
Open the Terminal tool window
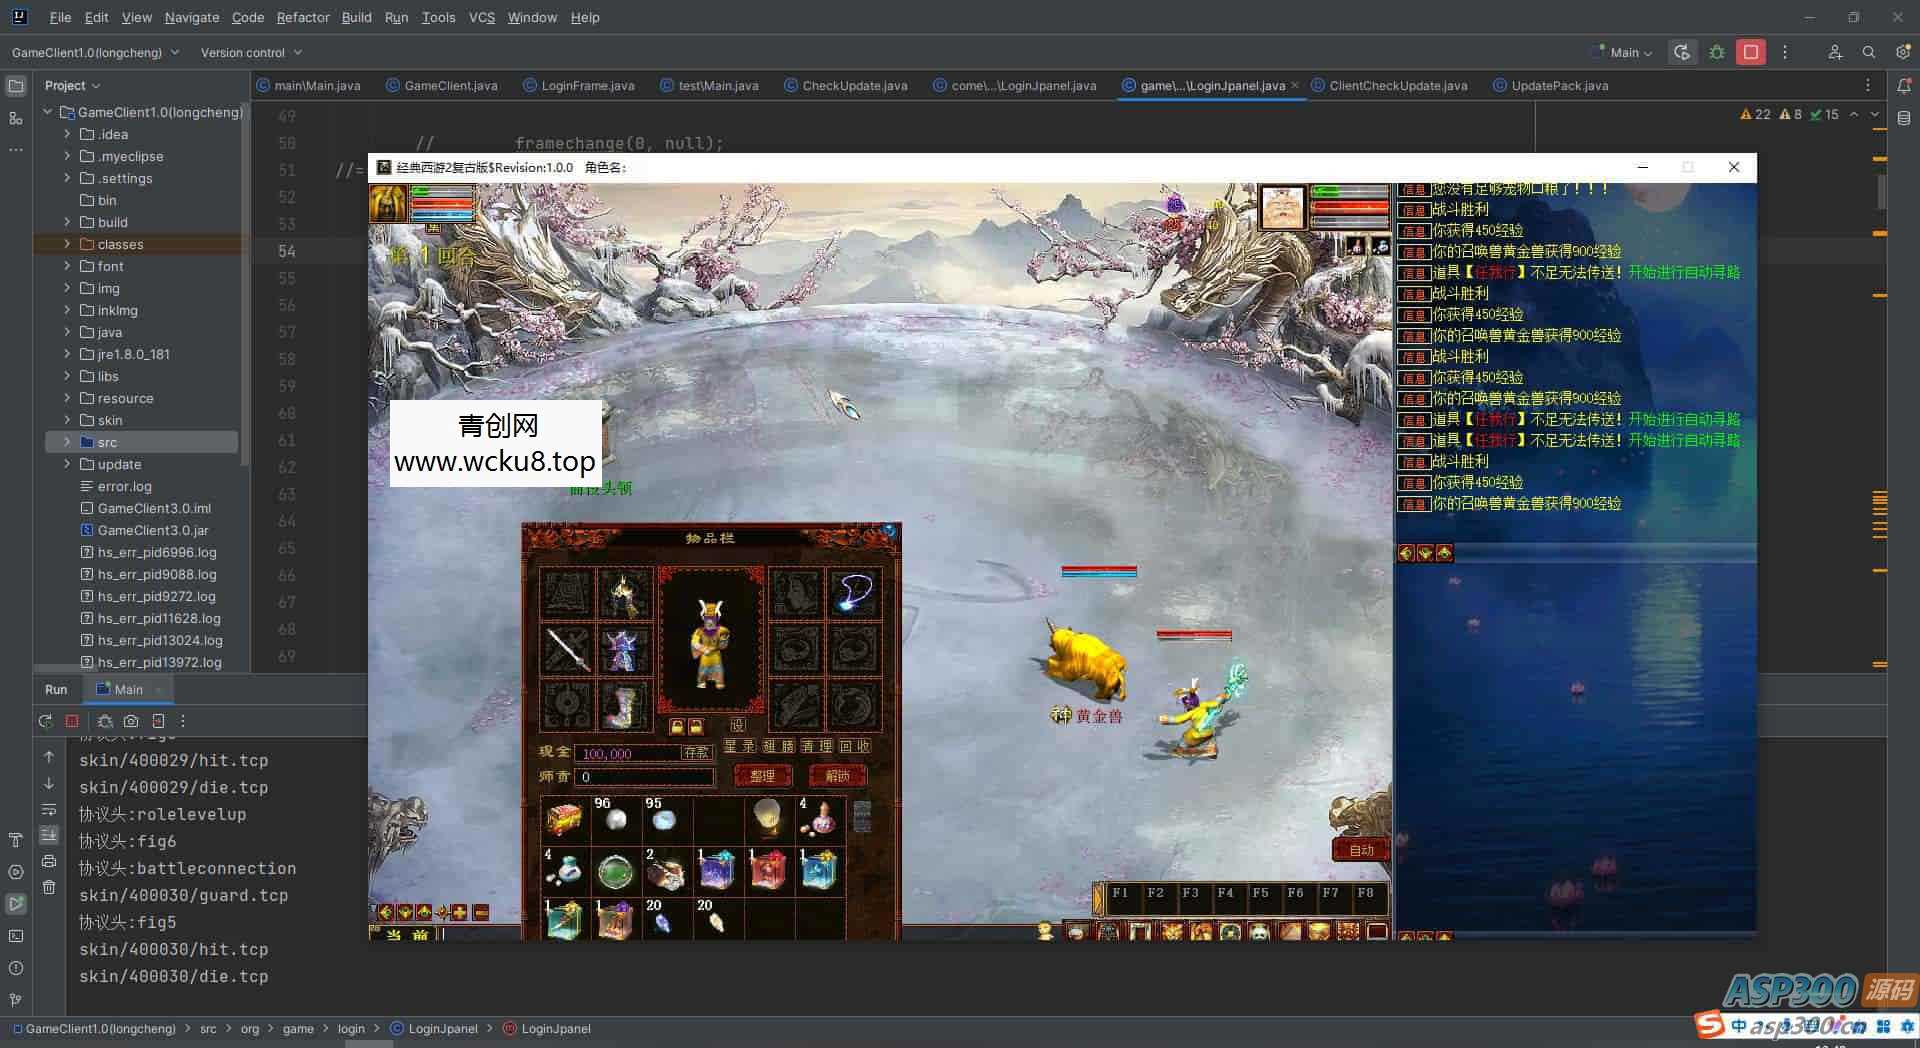click(x=16, y=936)
